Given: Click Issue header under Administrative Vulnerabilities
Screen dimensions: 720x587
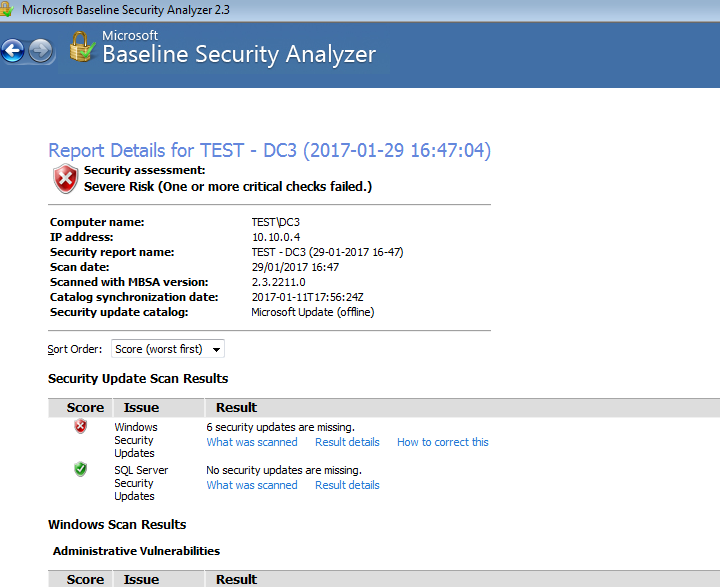Looking at the screenshot, I should 141,579.
